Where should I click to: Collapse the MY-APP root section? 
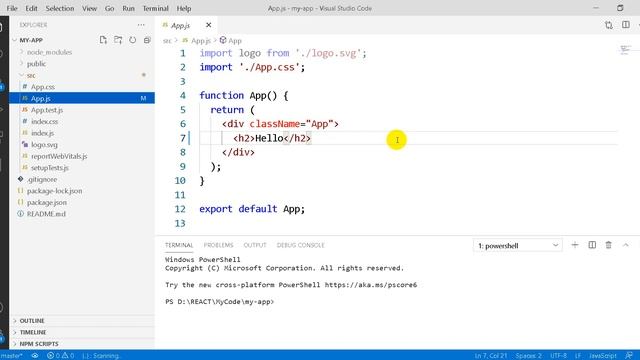(x=31, y=40)
